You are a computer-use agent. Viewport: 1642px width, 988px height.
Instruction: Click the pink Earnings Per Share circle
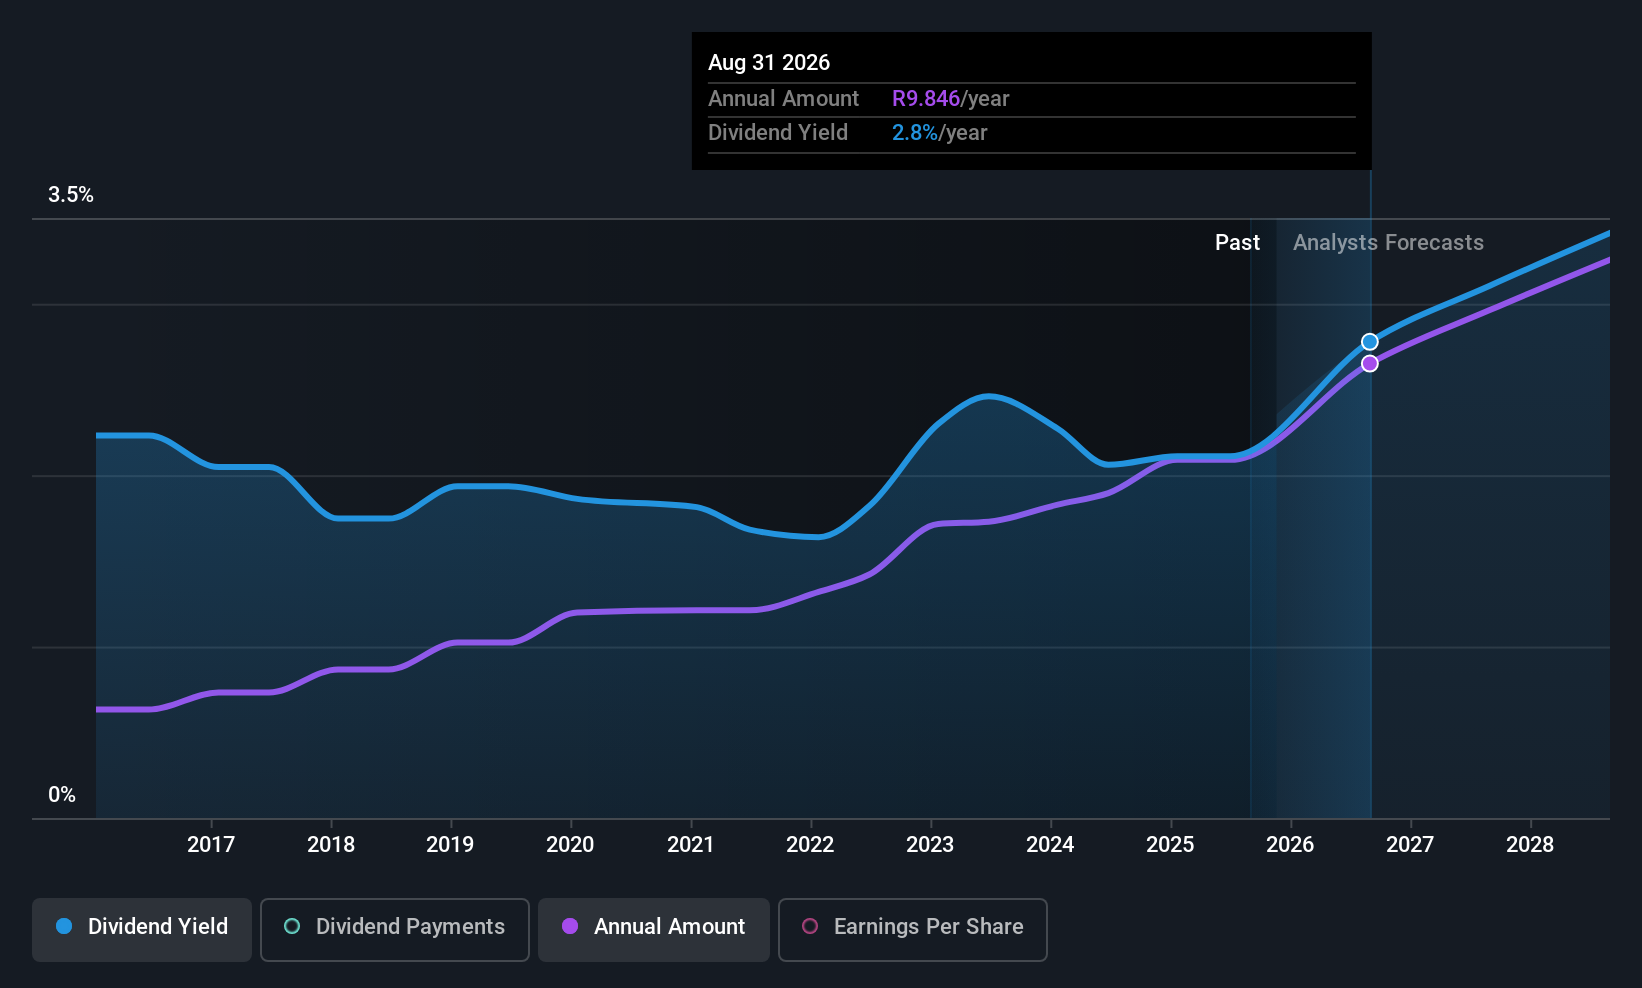810,927
